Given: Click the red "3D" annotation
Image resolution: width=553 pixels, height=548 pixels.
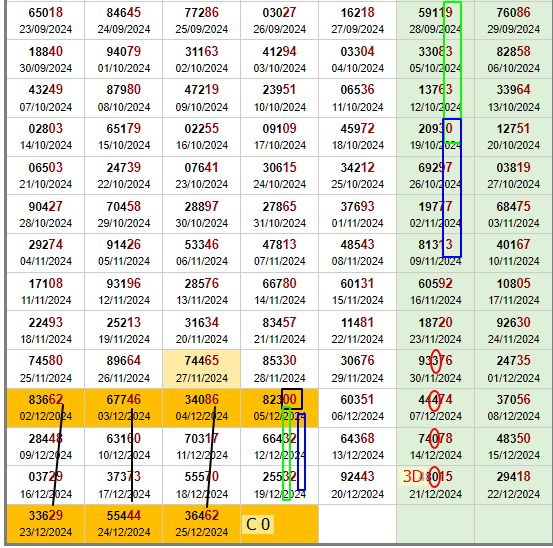Looking at the screenshot, I should (412, 477).
